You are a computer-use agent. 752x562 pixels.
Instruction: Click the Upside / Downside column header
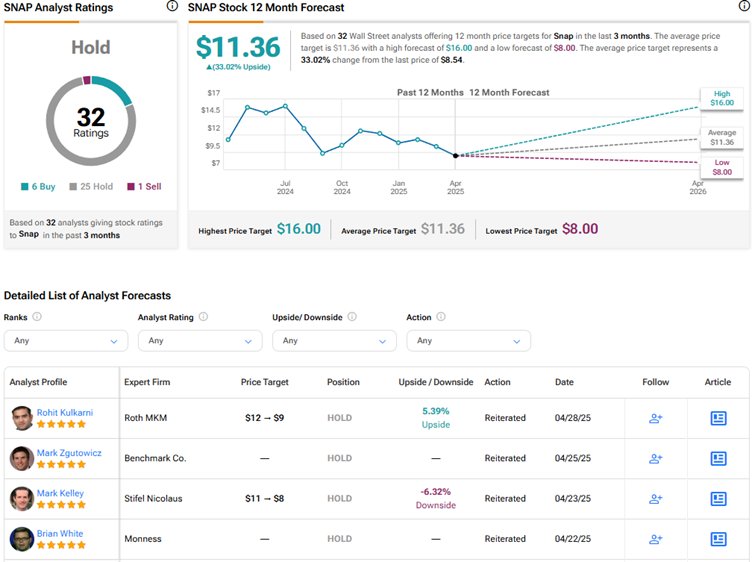tap(436, 382)
